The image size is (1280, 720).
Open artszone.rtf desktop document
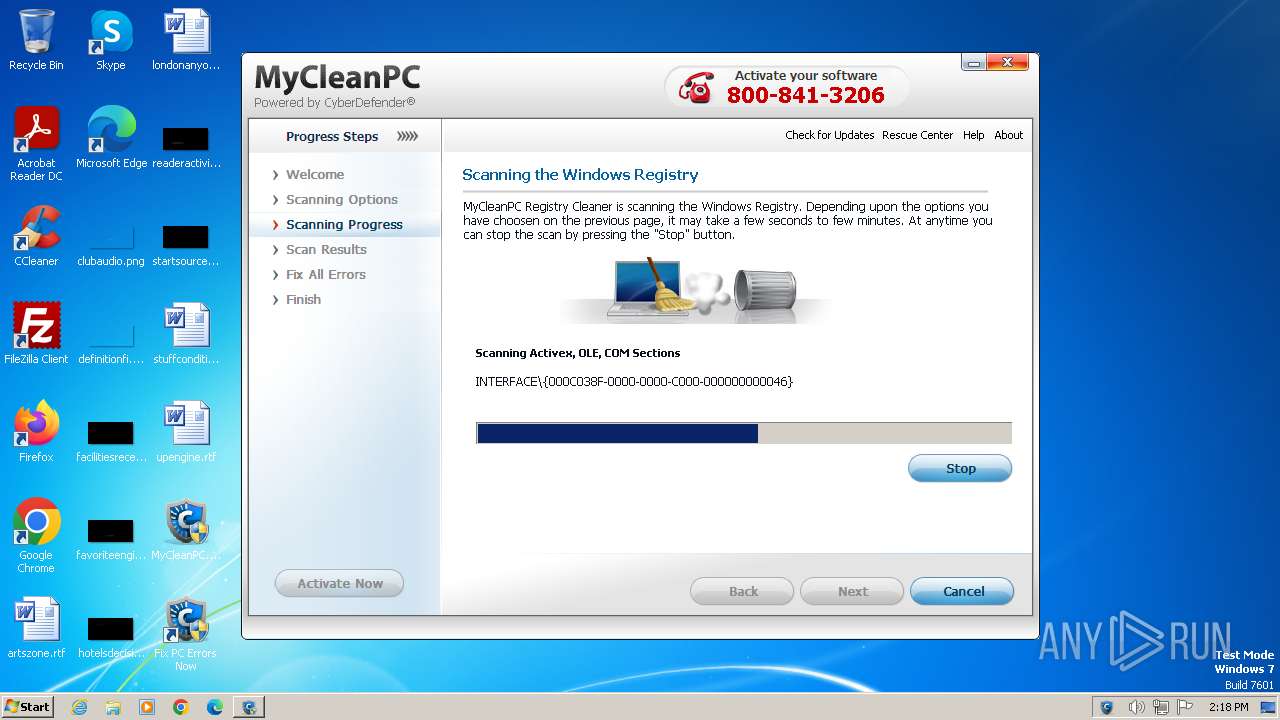click(x=36, y=628)
